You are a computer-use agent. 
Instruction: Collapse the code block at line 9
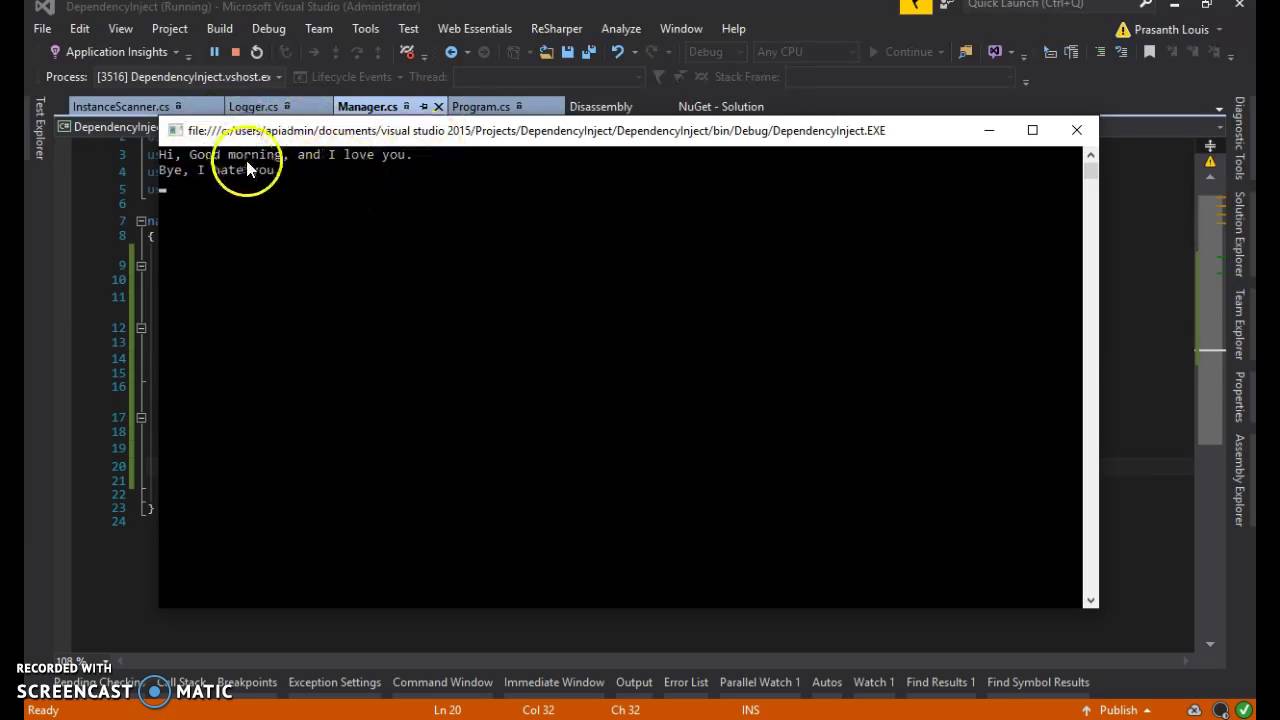[141, 265]
